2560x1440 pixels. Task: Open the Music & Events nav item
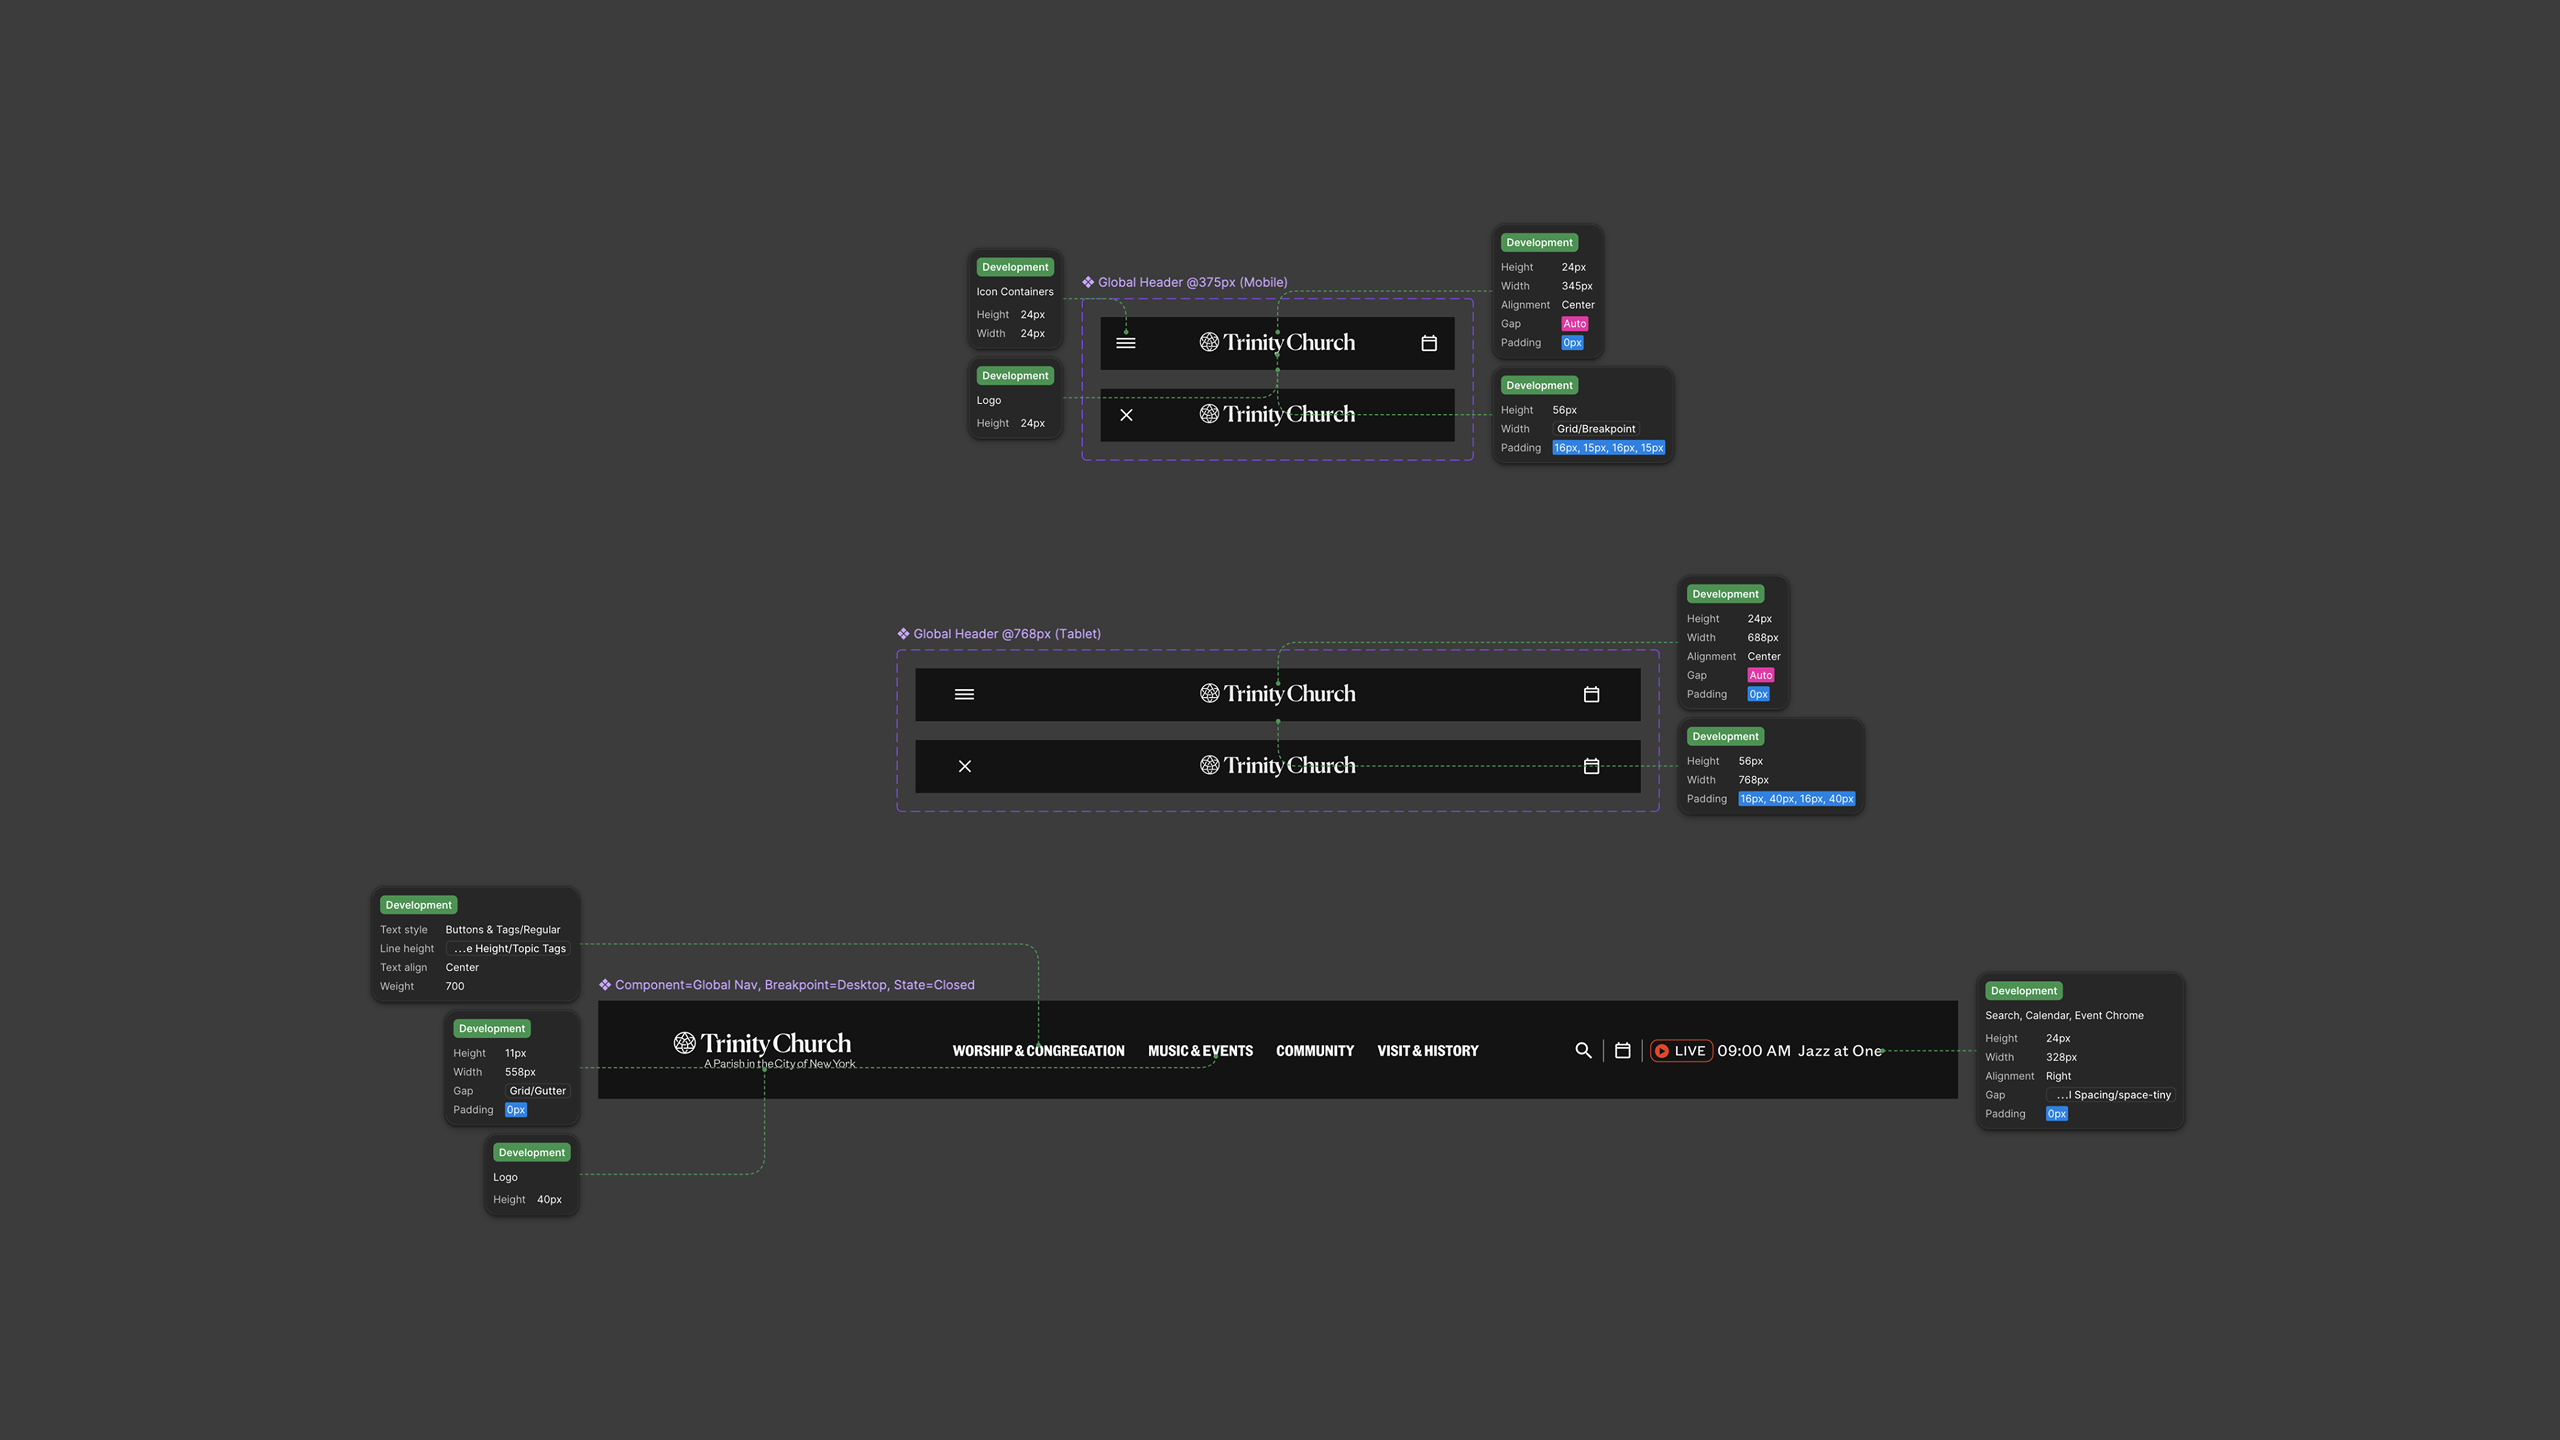1200,1051
